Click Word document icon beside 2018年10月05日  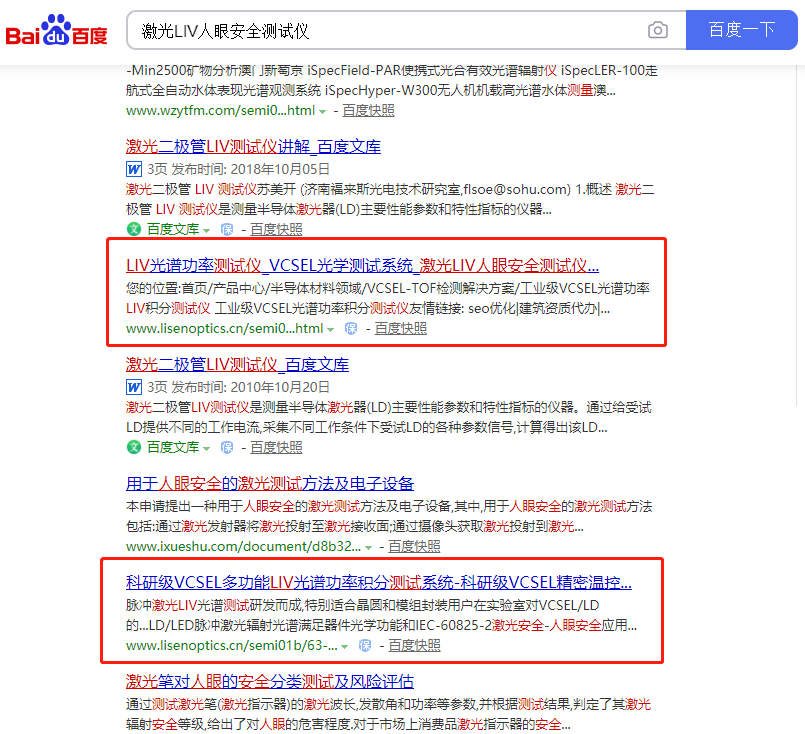click(134, 169)
